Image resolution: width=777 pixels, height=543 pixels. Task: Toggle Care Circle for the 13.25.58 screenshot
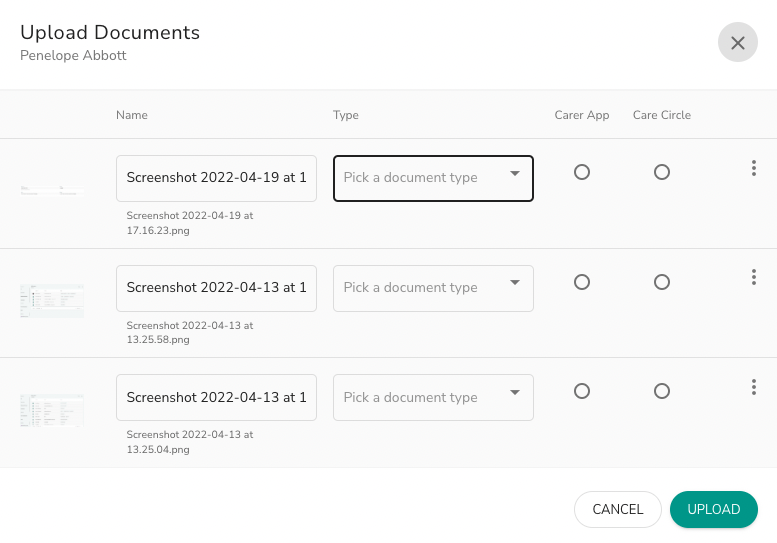click(662, 282)
